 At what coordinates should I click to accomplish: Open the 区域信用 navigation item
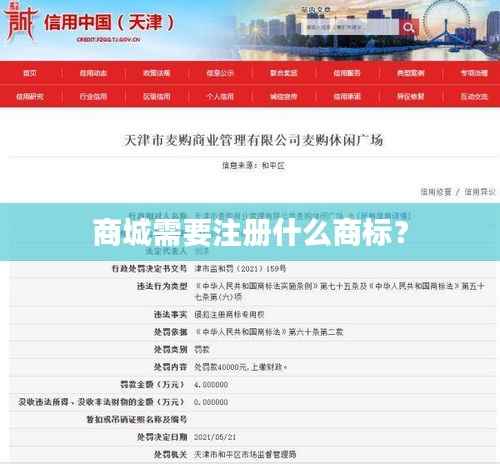point(157,97)
